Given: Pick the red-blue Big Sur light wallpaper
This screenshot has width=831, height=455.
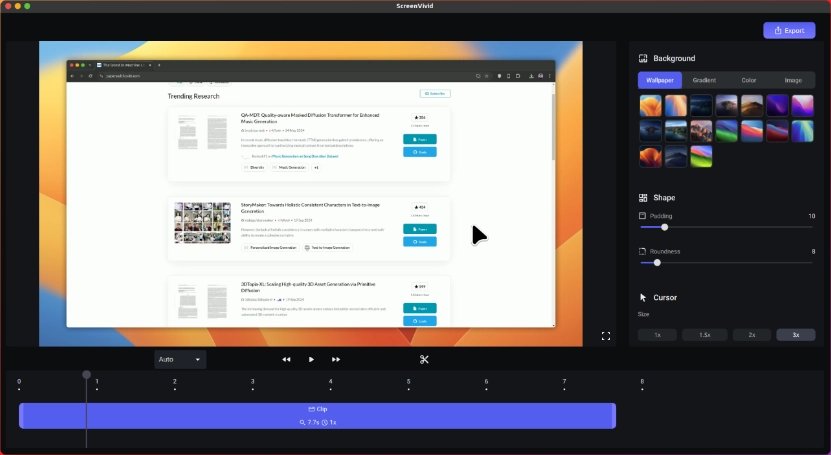Looking at the screenshot, I should point(752,131).
